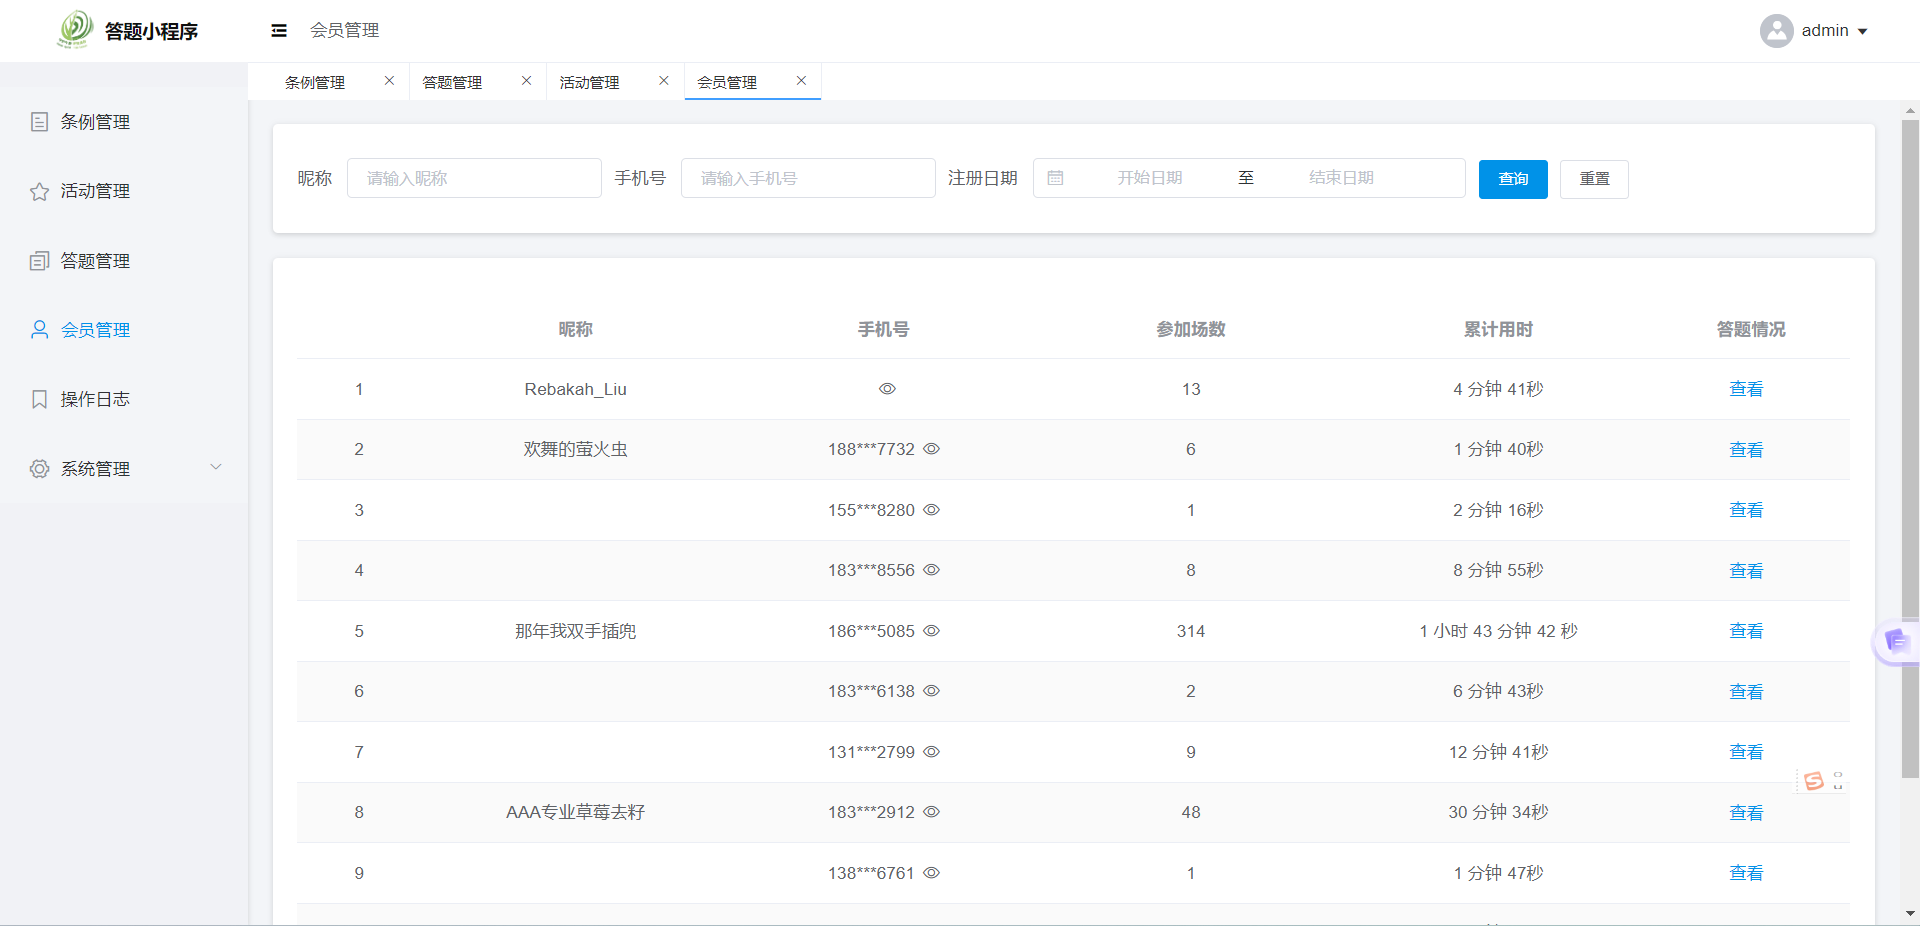1920x926 pixels.
Task: Click the 314 sessions count cell
Action: click(x=1190, y=631)
